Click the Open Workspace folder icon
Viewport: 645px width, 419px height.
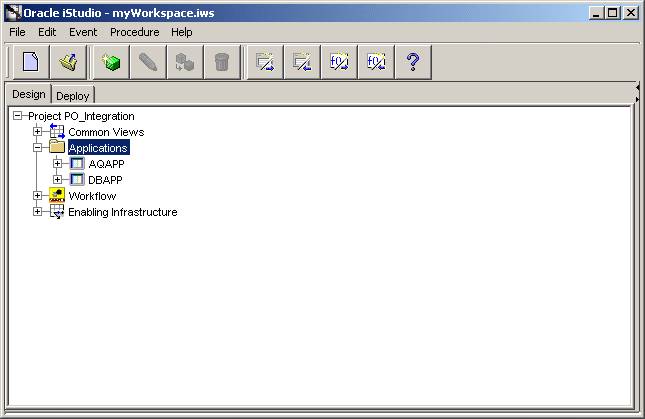click(68, 62)
